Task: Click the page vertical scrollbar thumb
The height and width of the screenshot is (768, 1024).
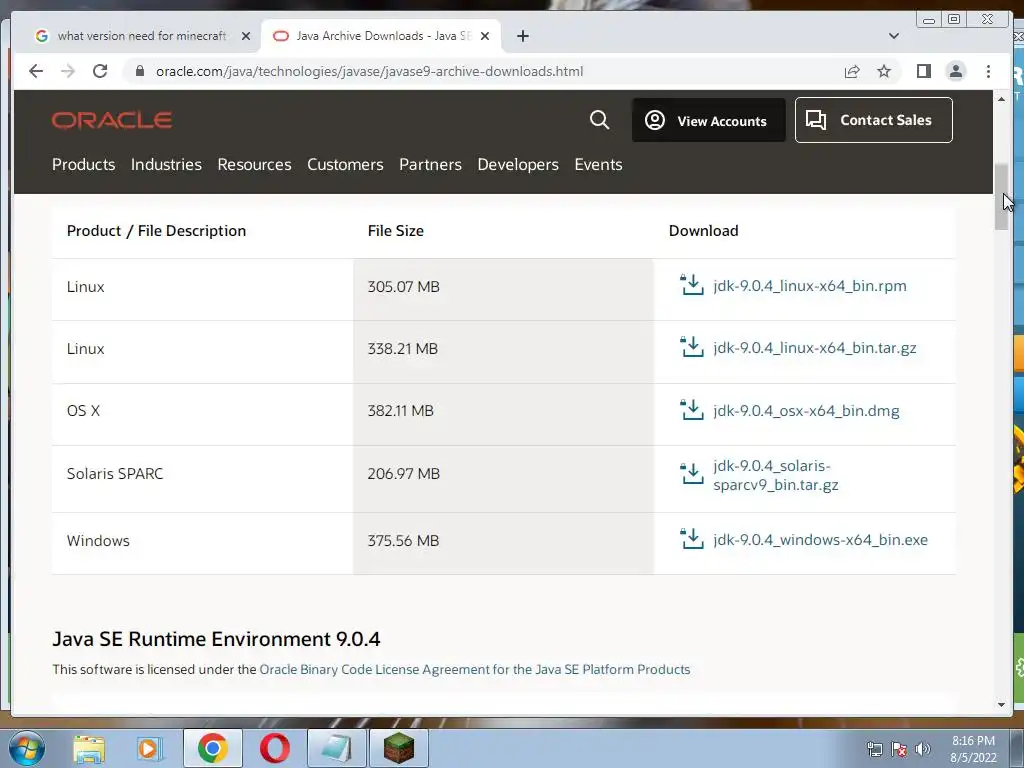Action: (1001, 196)
